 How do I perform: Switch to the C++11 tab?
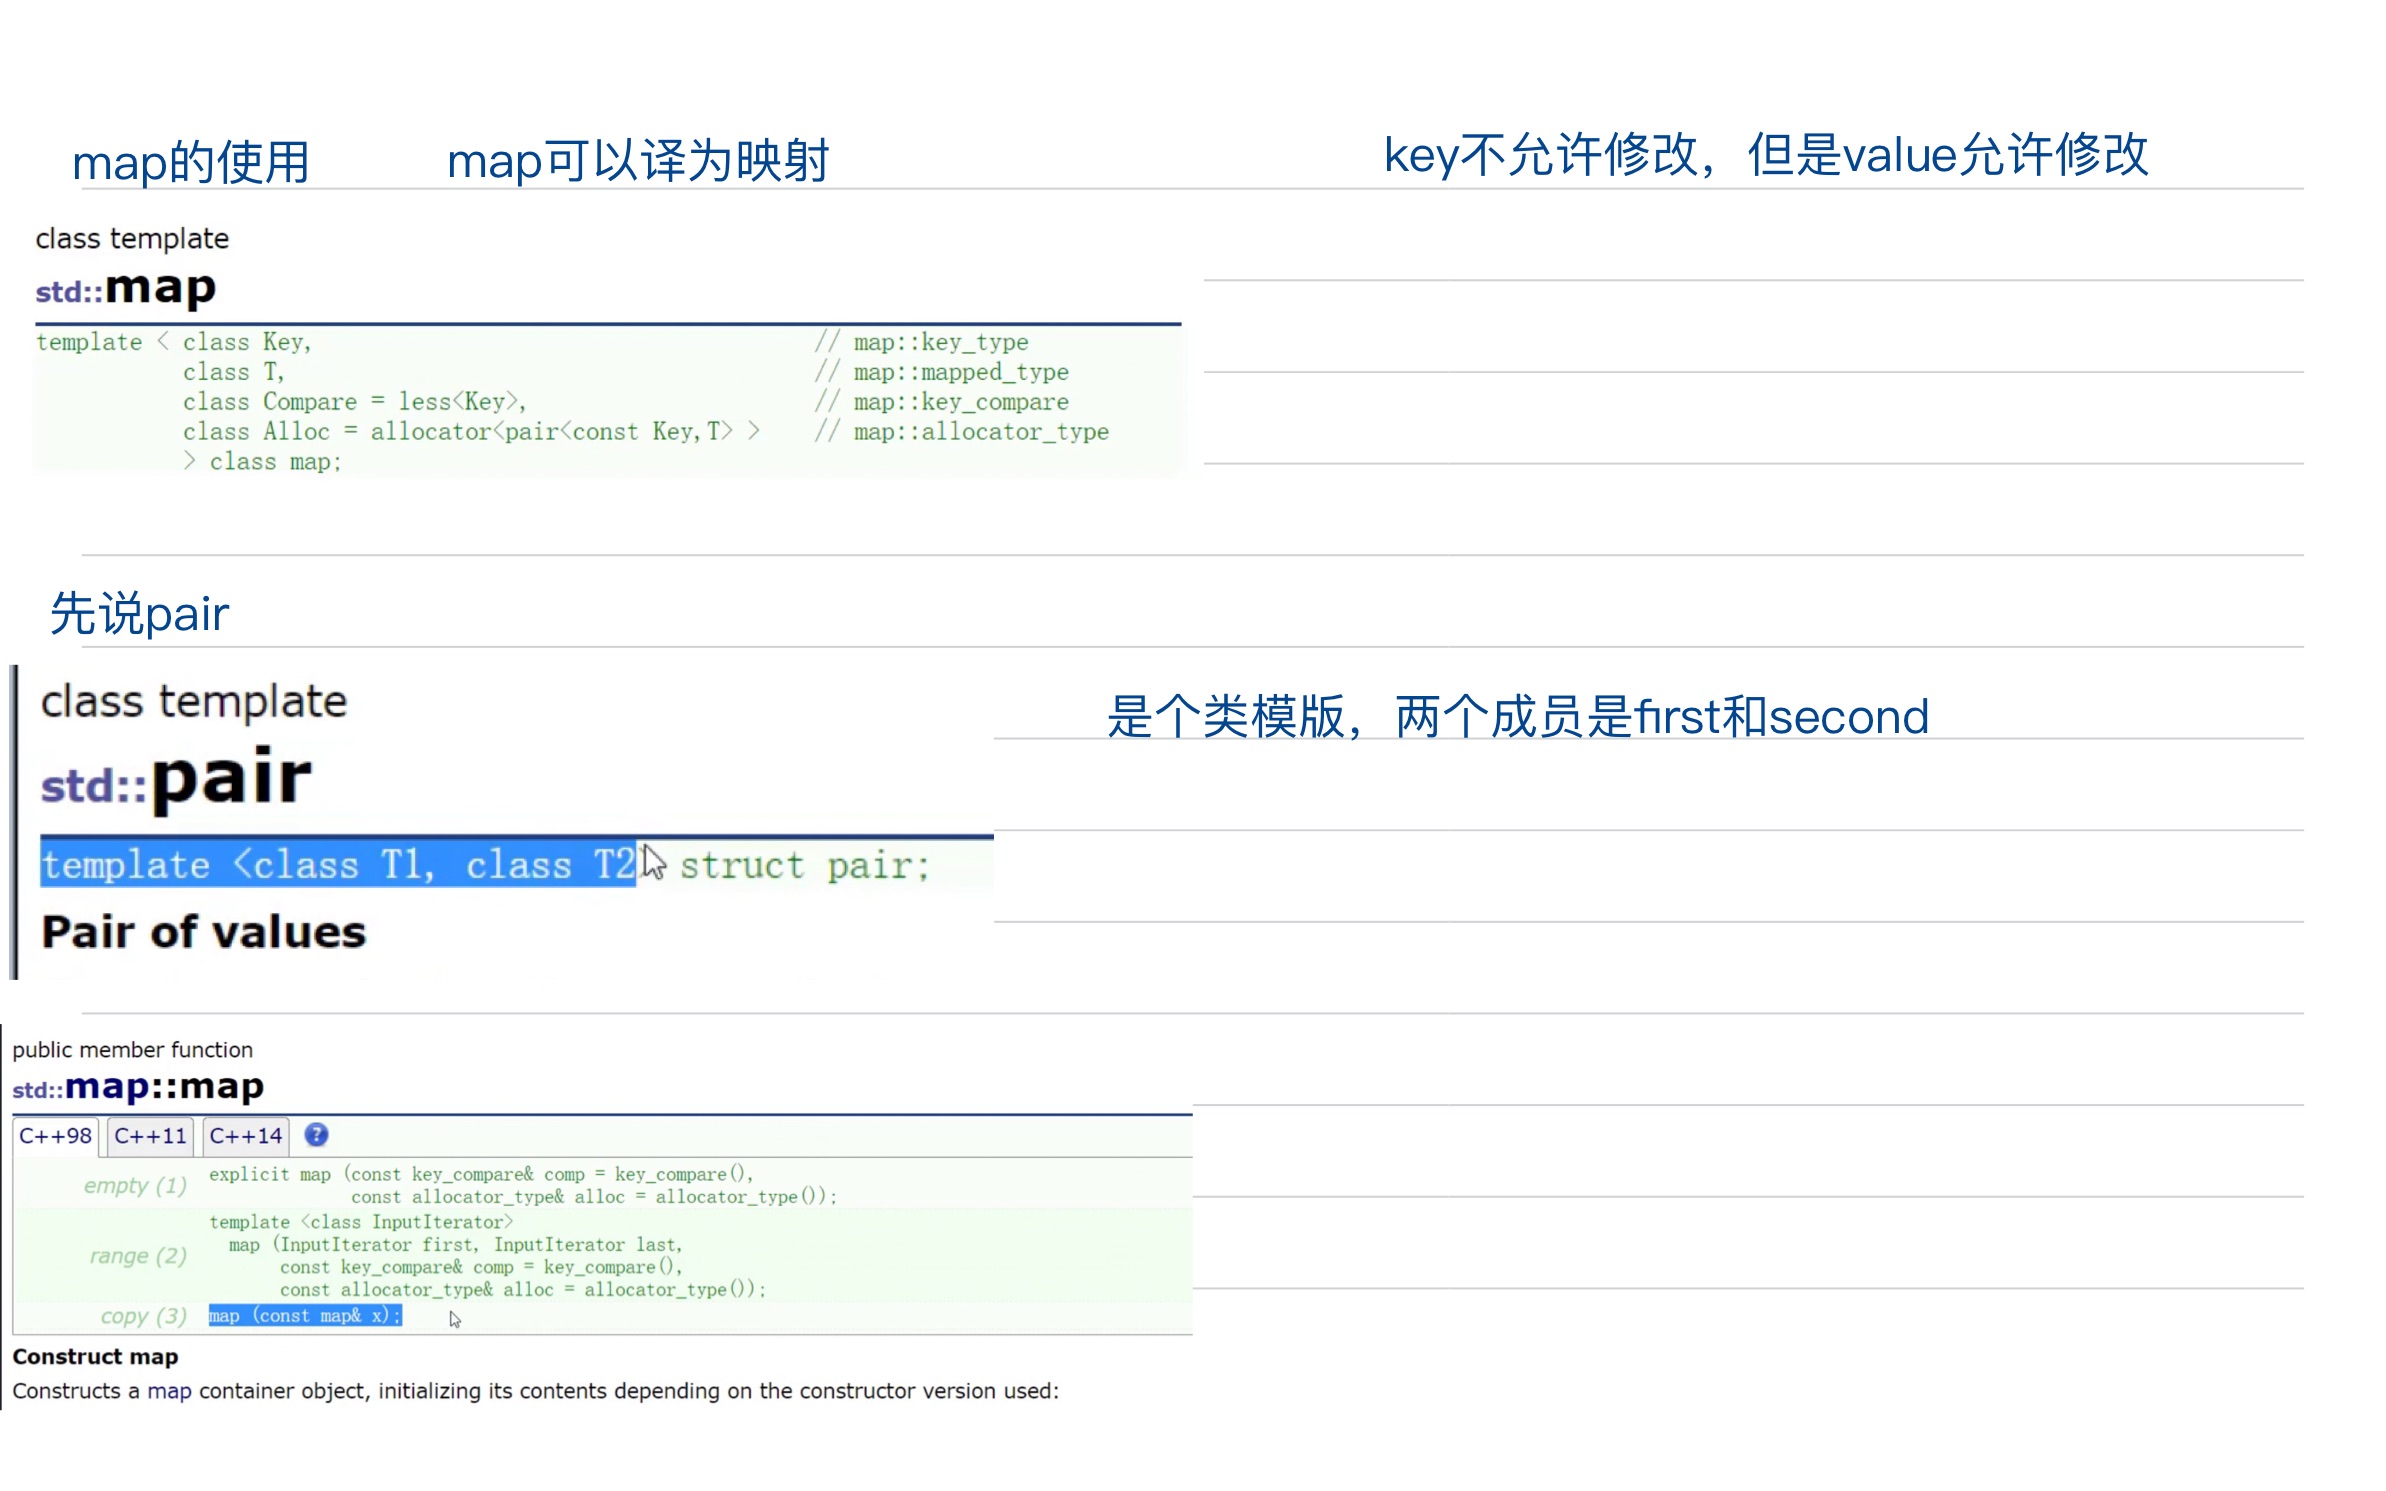click(150, 1136)
